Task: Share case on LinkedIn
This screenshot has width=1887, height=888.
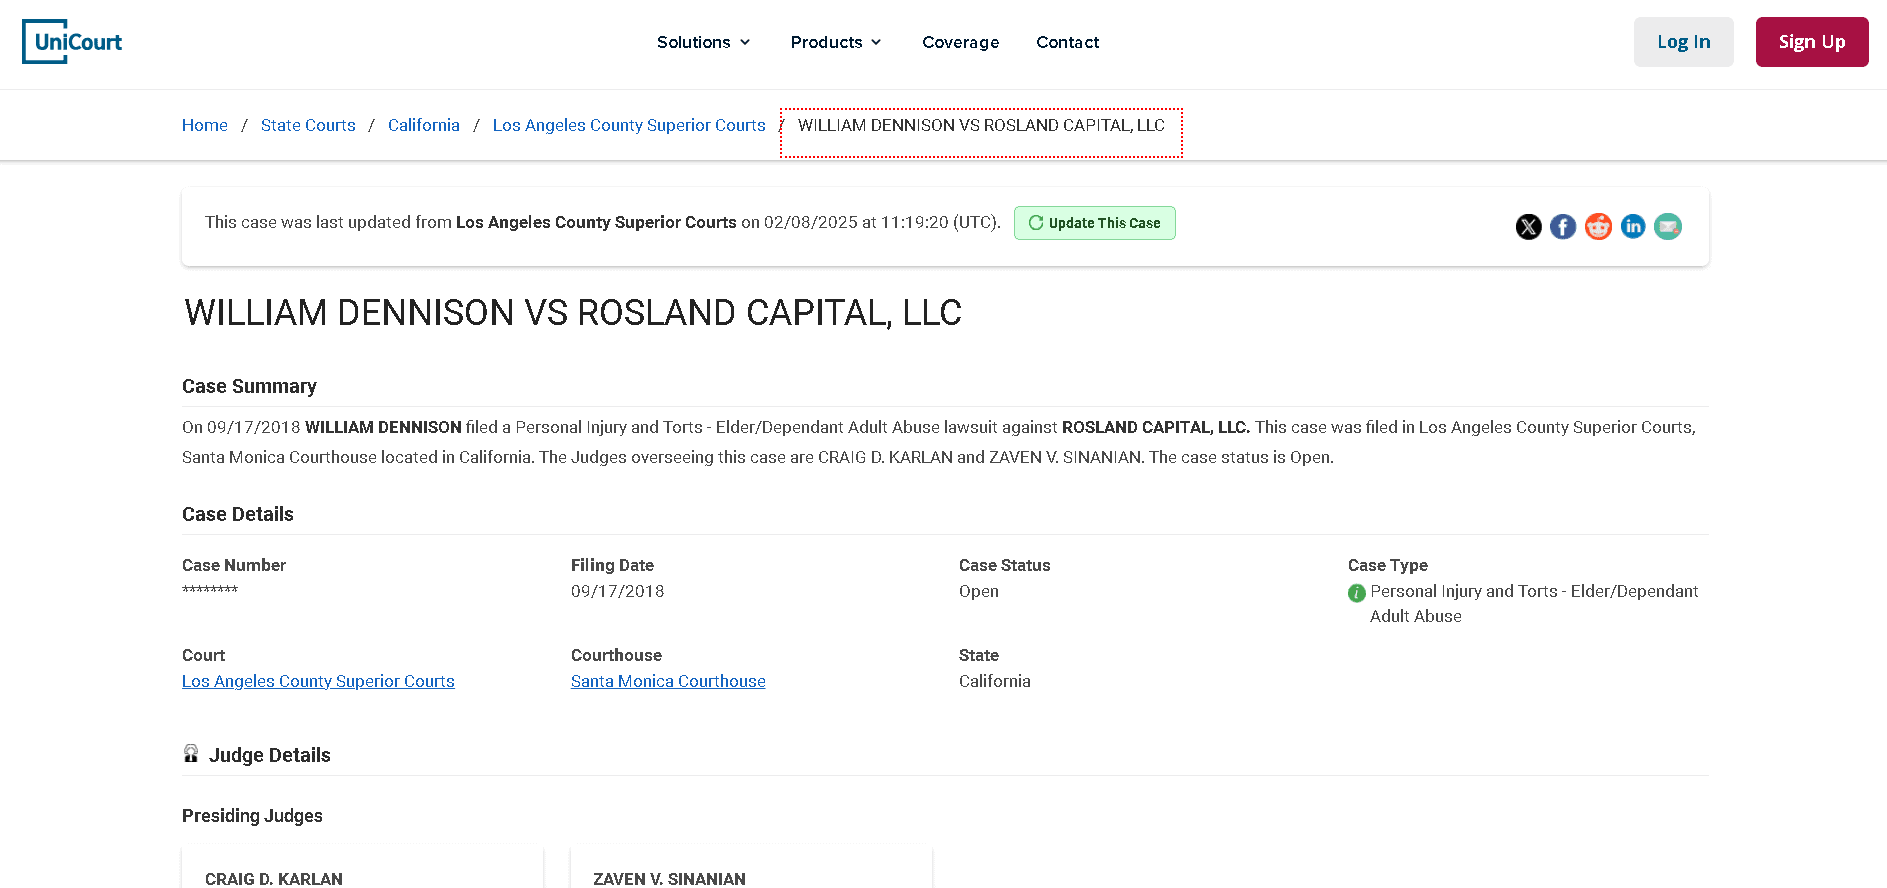Action: tap(1633, 227)
